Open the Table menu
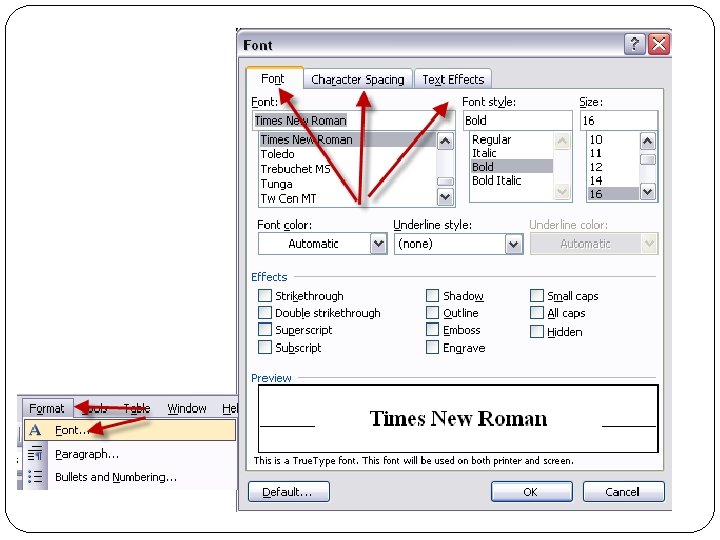Screen dimensions: 720x540 point(137,408)
